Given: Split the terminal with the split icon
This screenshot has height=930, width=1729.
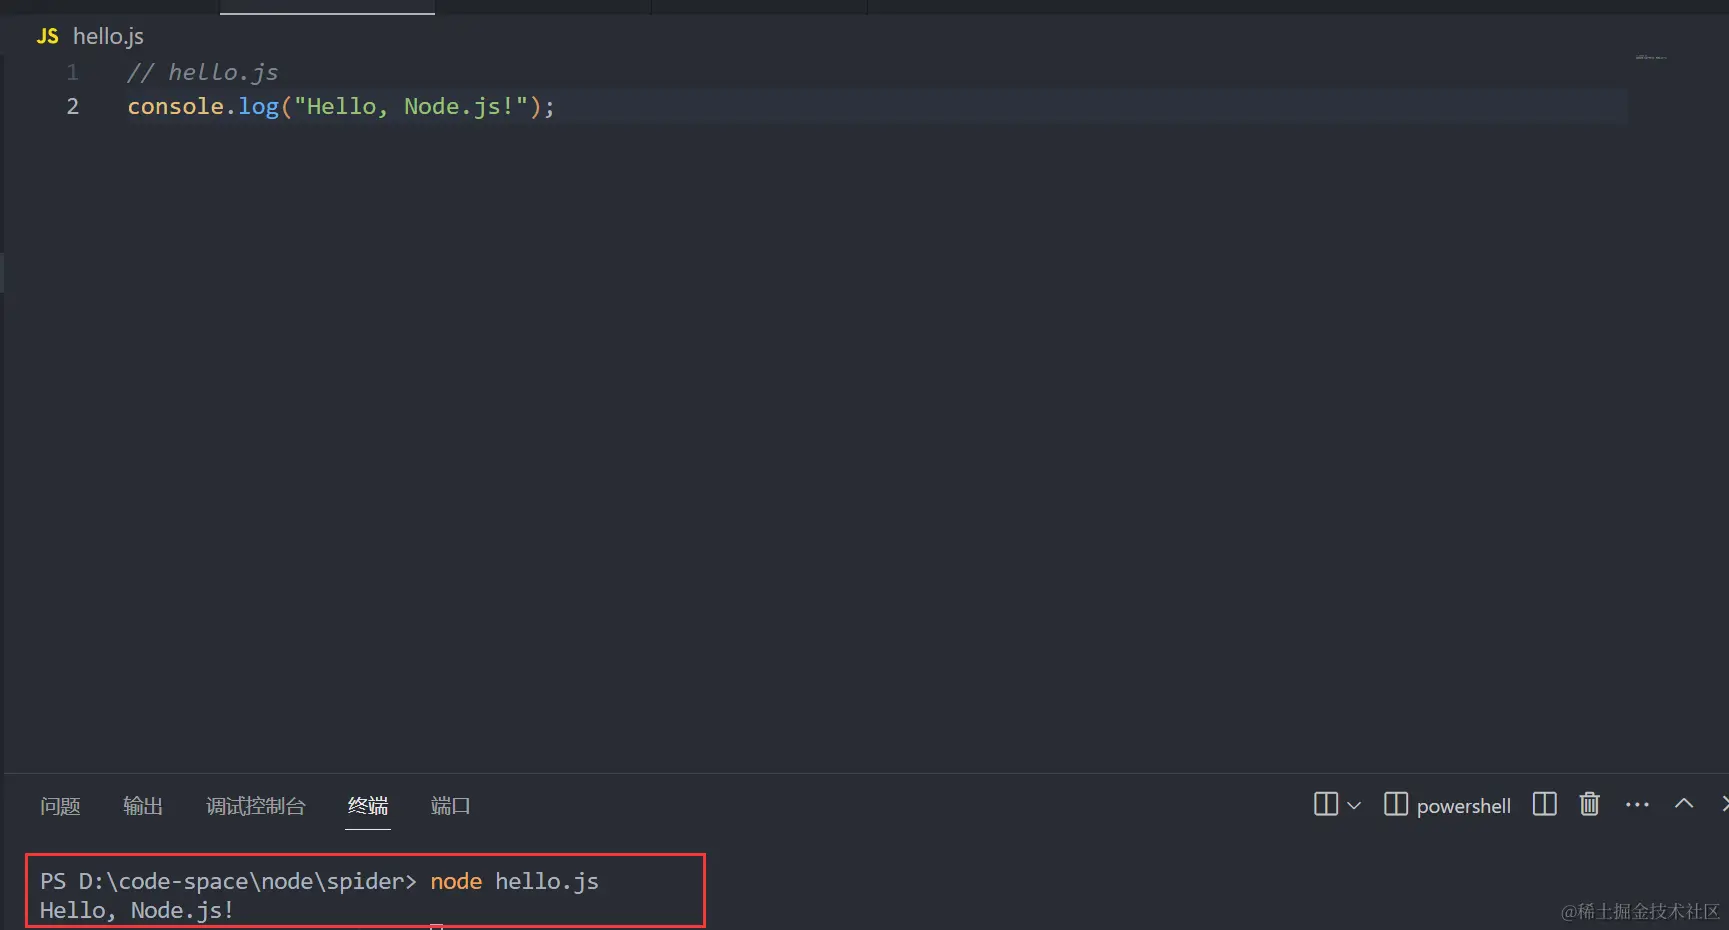Looking at the screenshot, I should (1544, 805).
